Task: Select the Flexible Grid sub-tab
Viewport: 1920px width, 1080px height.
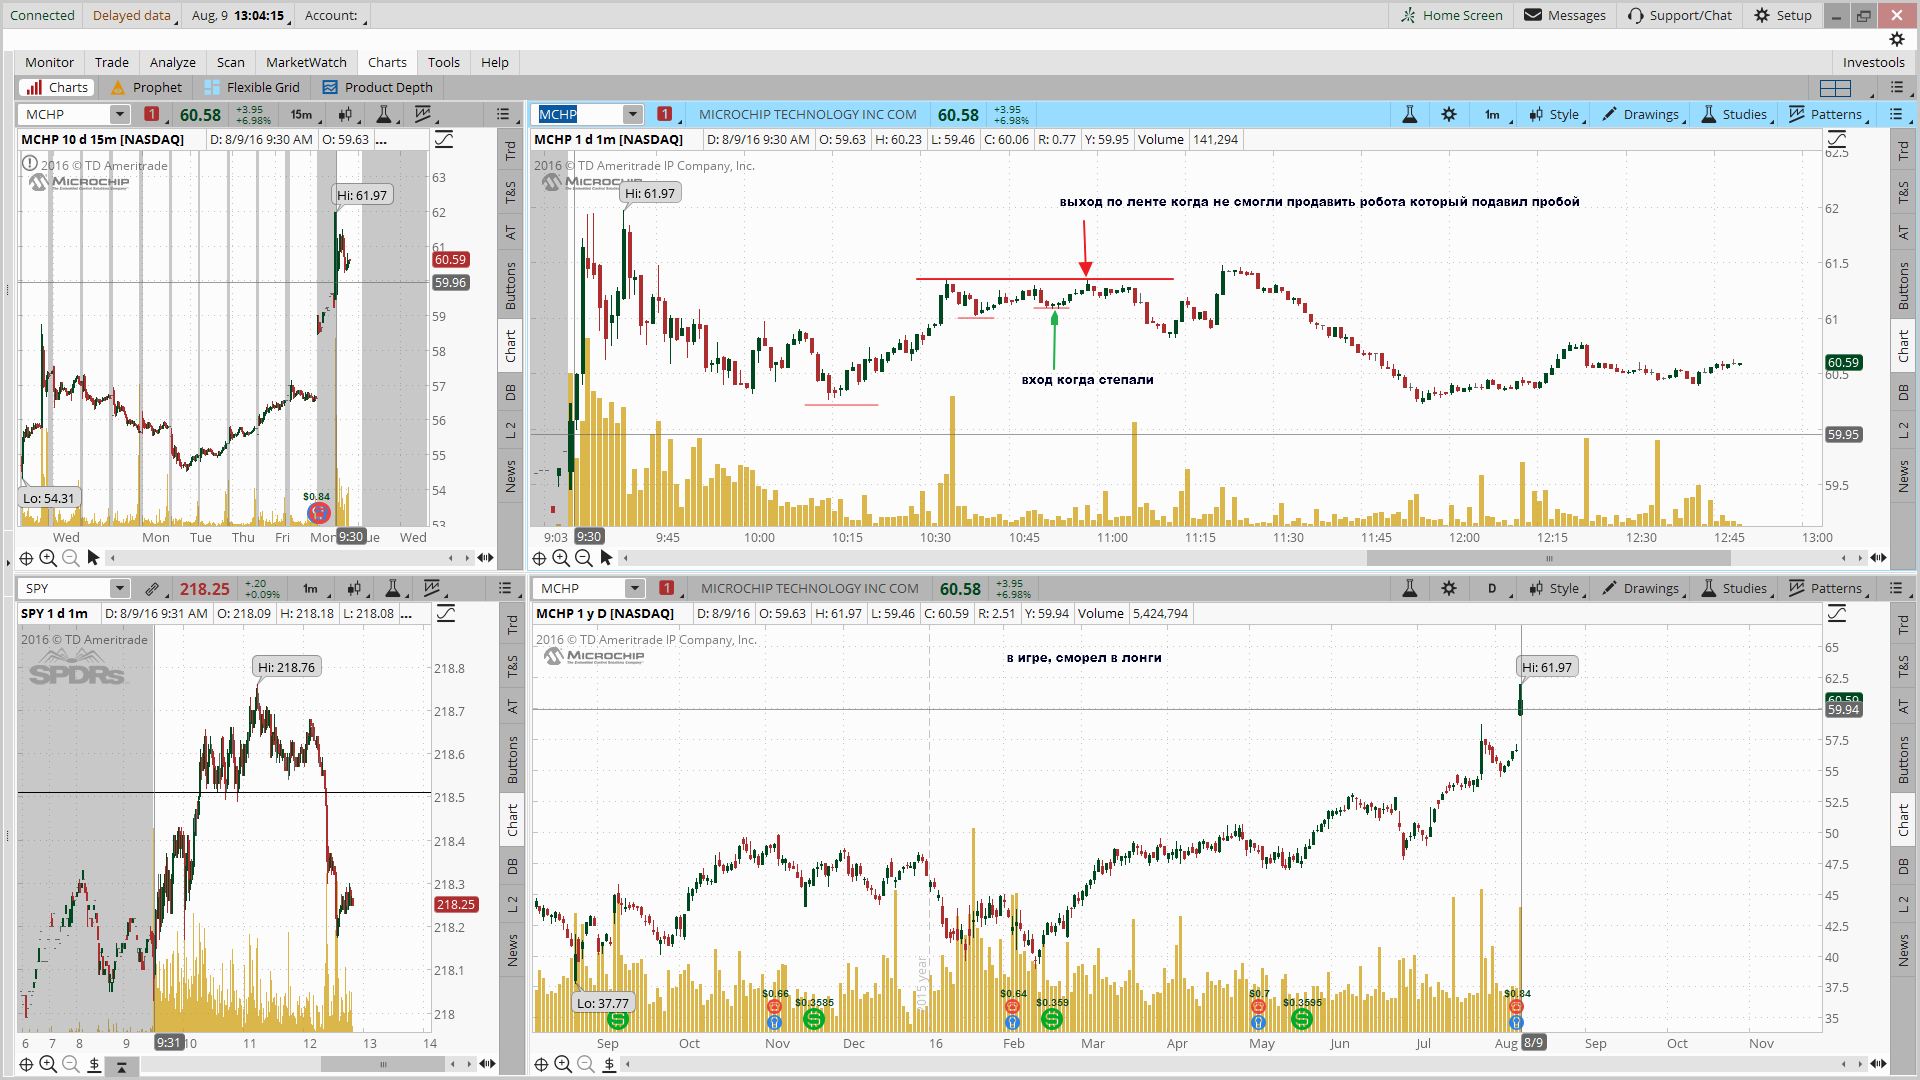Action: point(252,87)
